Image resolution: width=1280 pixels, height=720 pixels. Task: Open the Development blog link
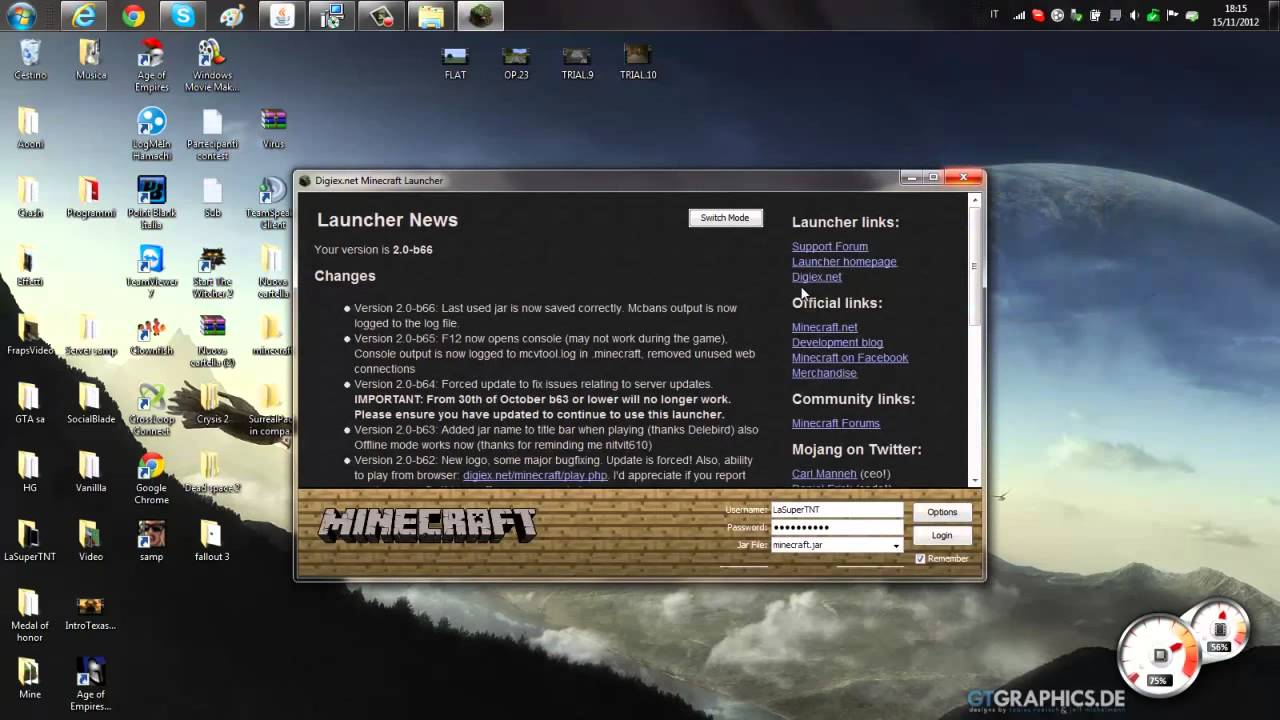pos(837,342)
